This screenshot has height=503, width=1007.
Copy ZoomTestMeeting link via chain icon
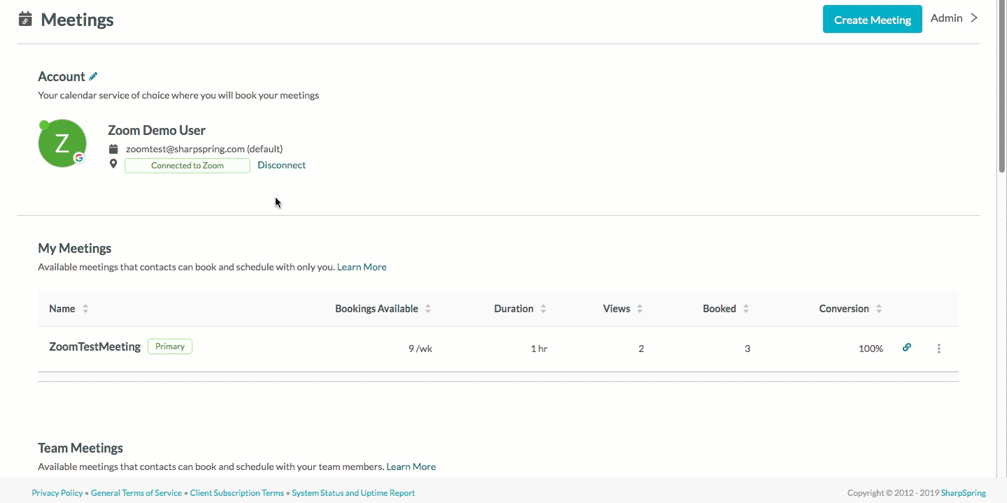(x=907, y=348)
